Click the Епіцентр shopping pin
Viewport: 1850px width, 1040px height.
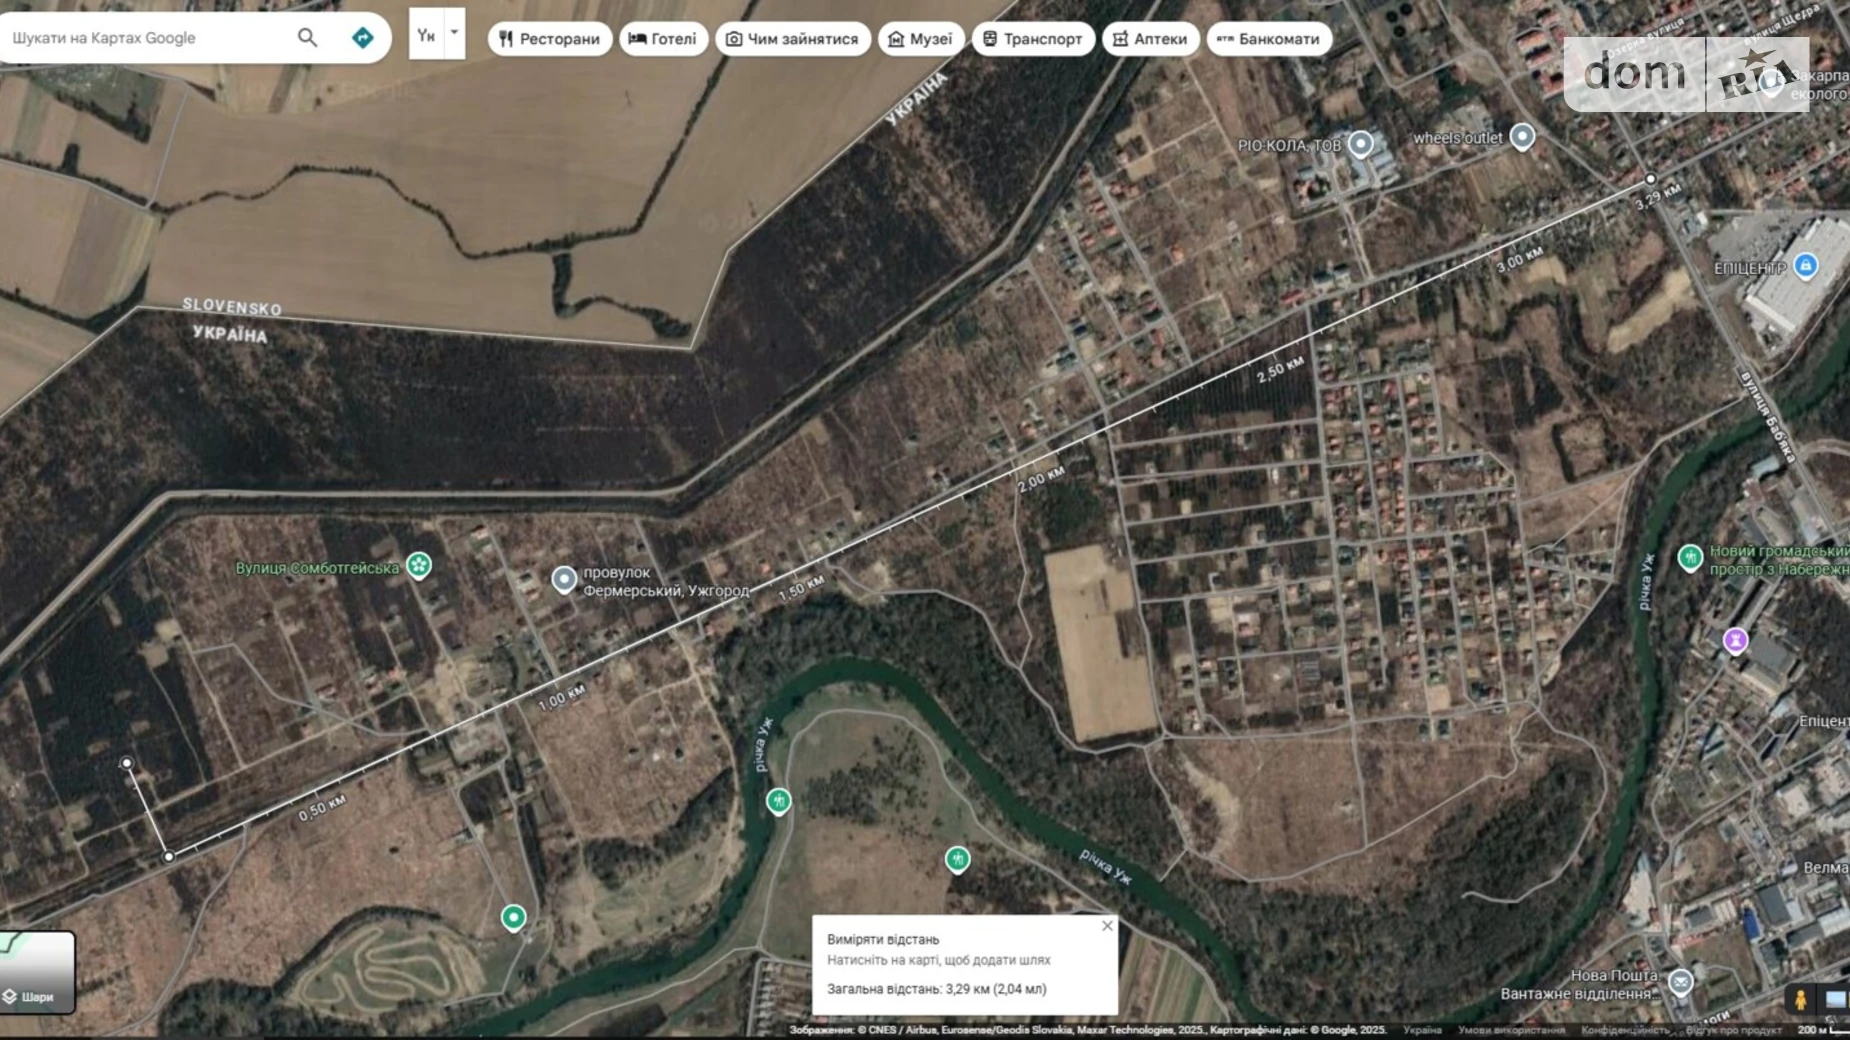pyautogui.click(x=1805, y=265)
